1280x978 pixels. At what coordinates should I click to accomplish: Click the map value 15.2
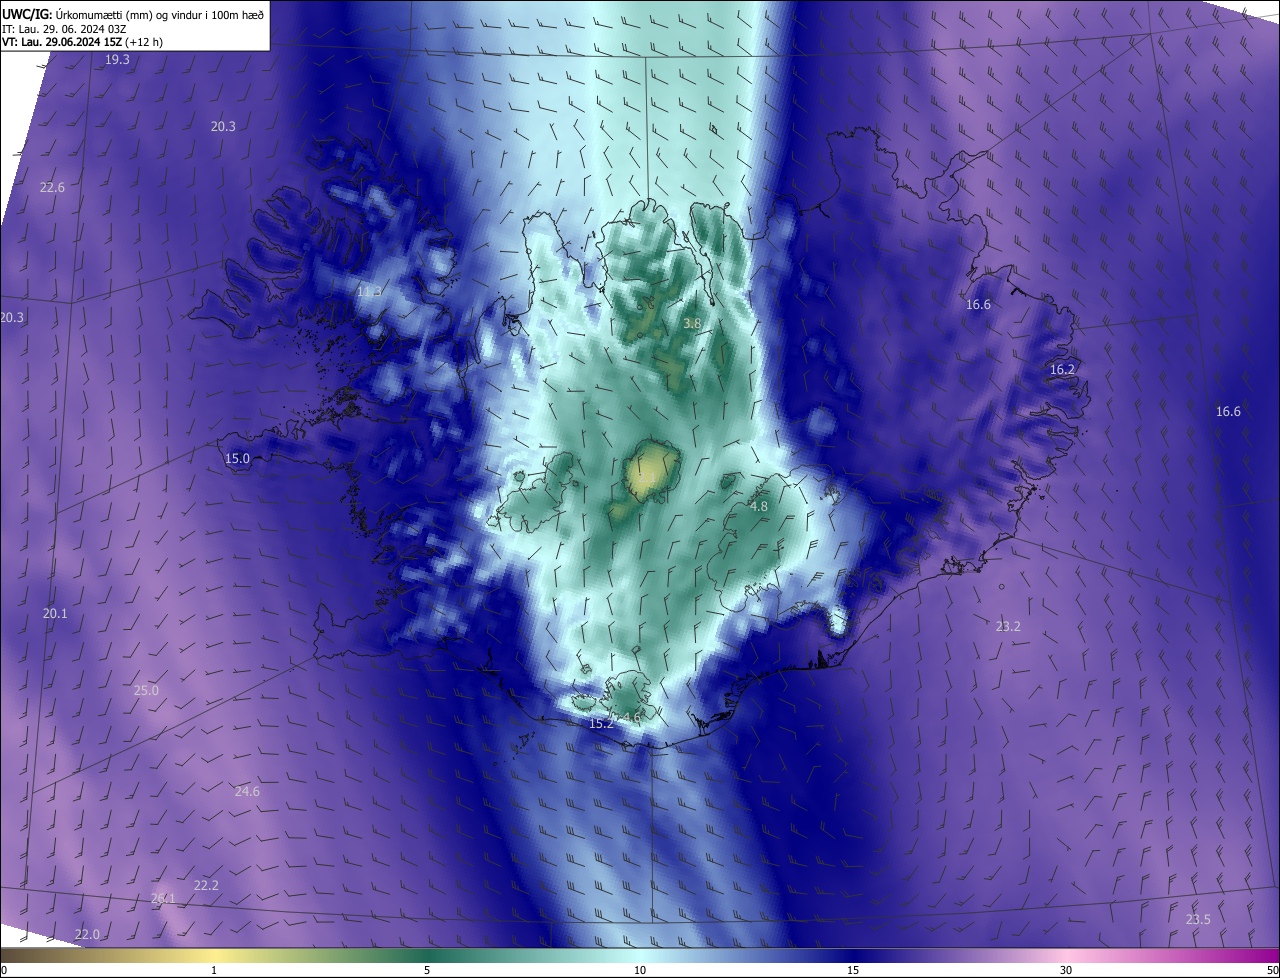tap(601, 724)
